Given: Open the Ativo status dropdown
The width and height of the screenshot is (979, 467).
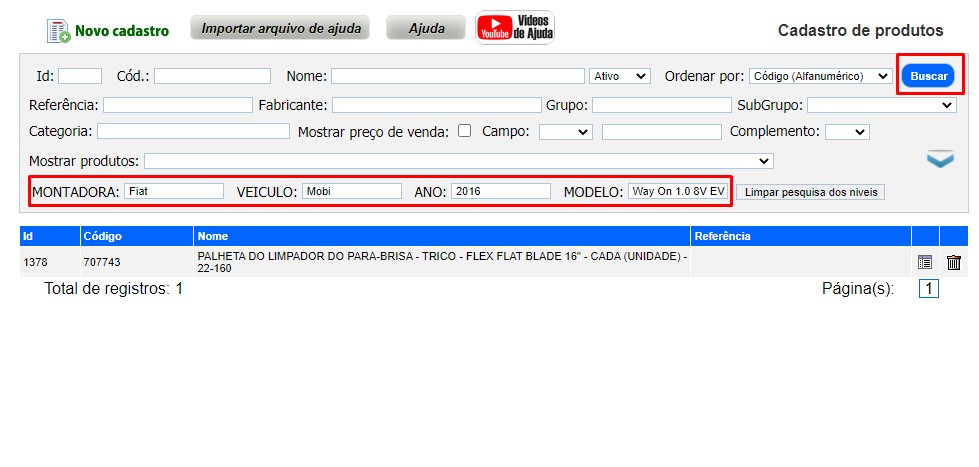Looking at the screenshot, I should pos(620,76).
